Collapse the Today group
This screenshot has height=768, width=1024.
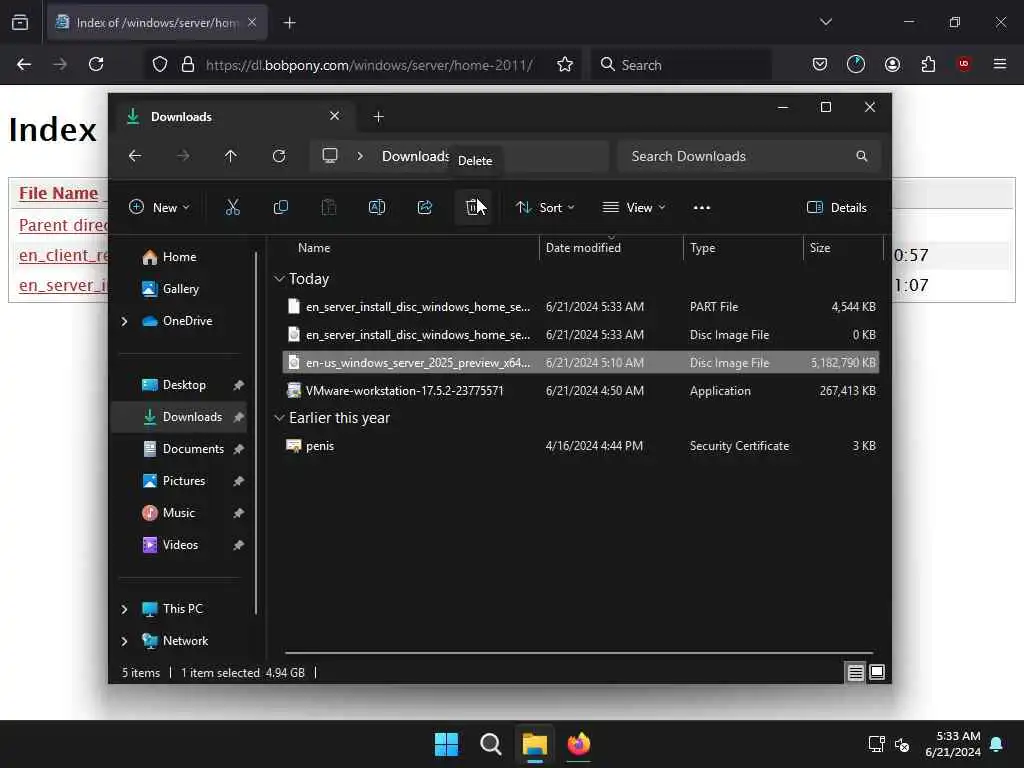(279, 279)
